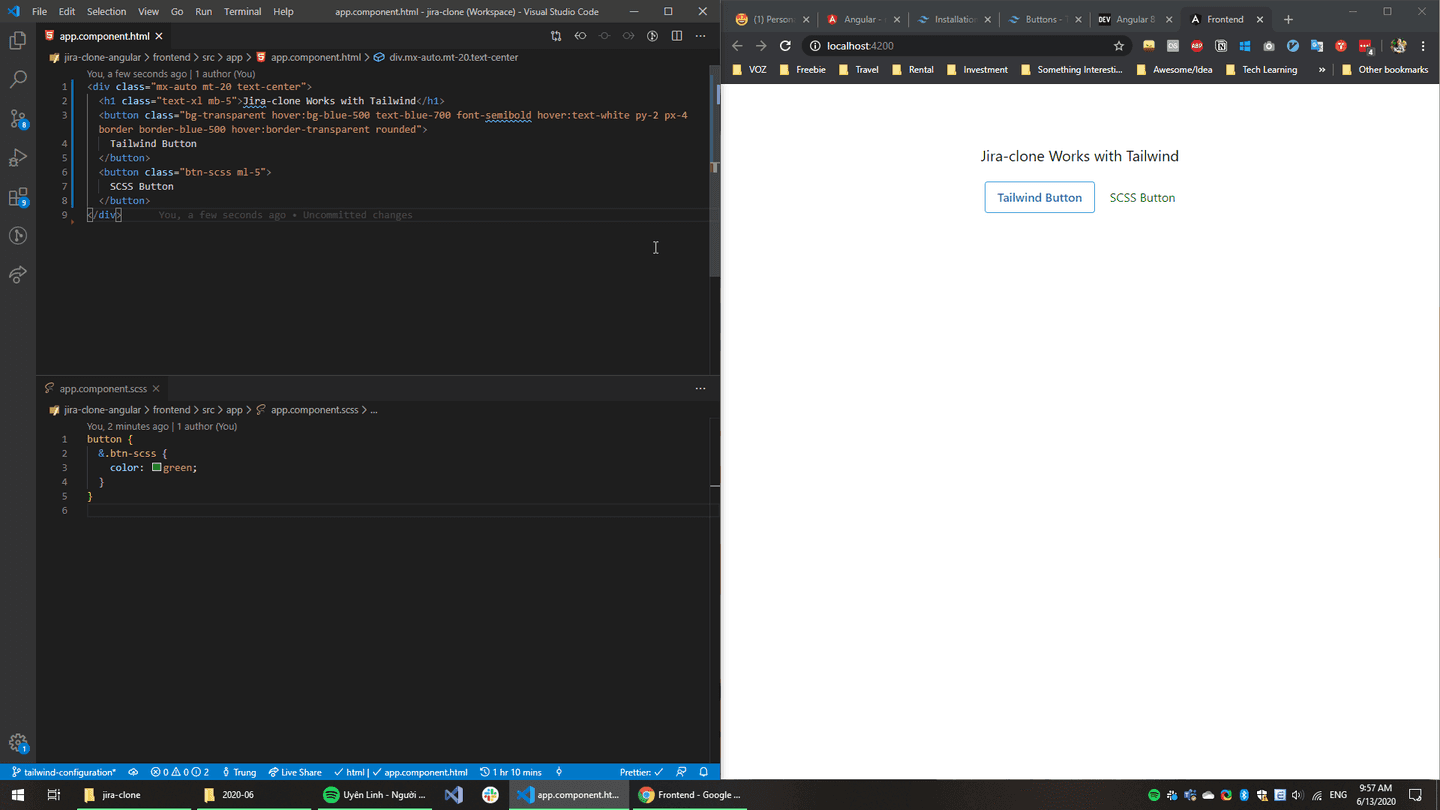Open the Explorer view in VS Code
Viewport: 1440px width, 810px height.
[17, 40]
